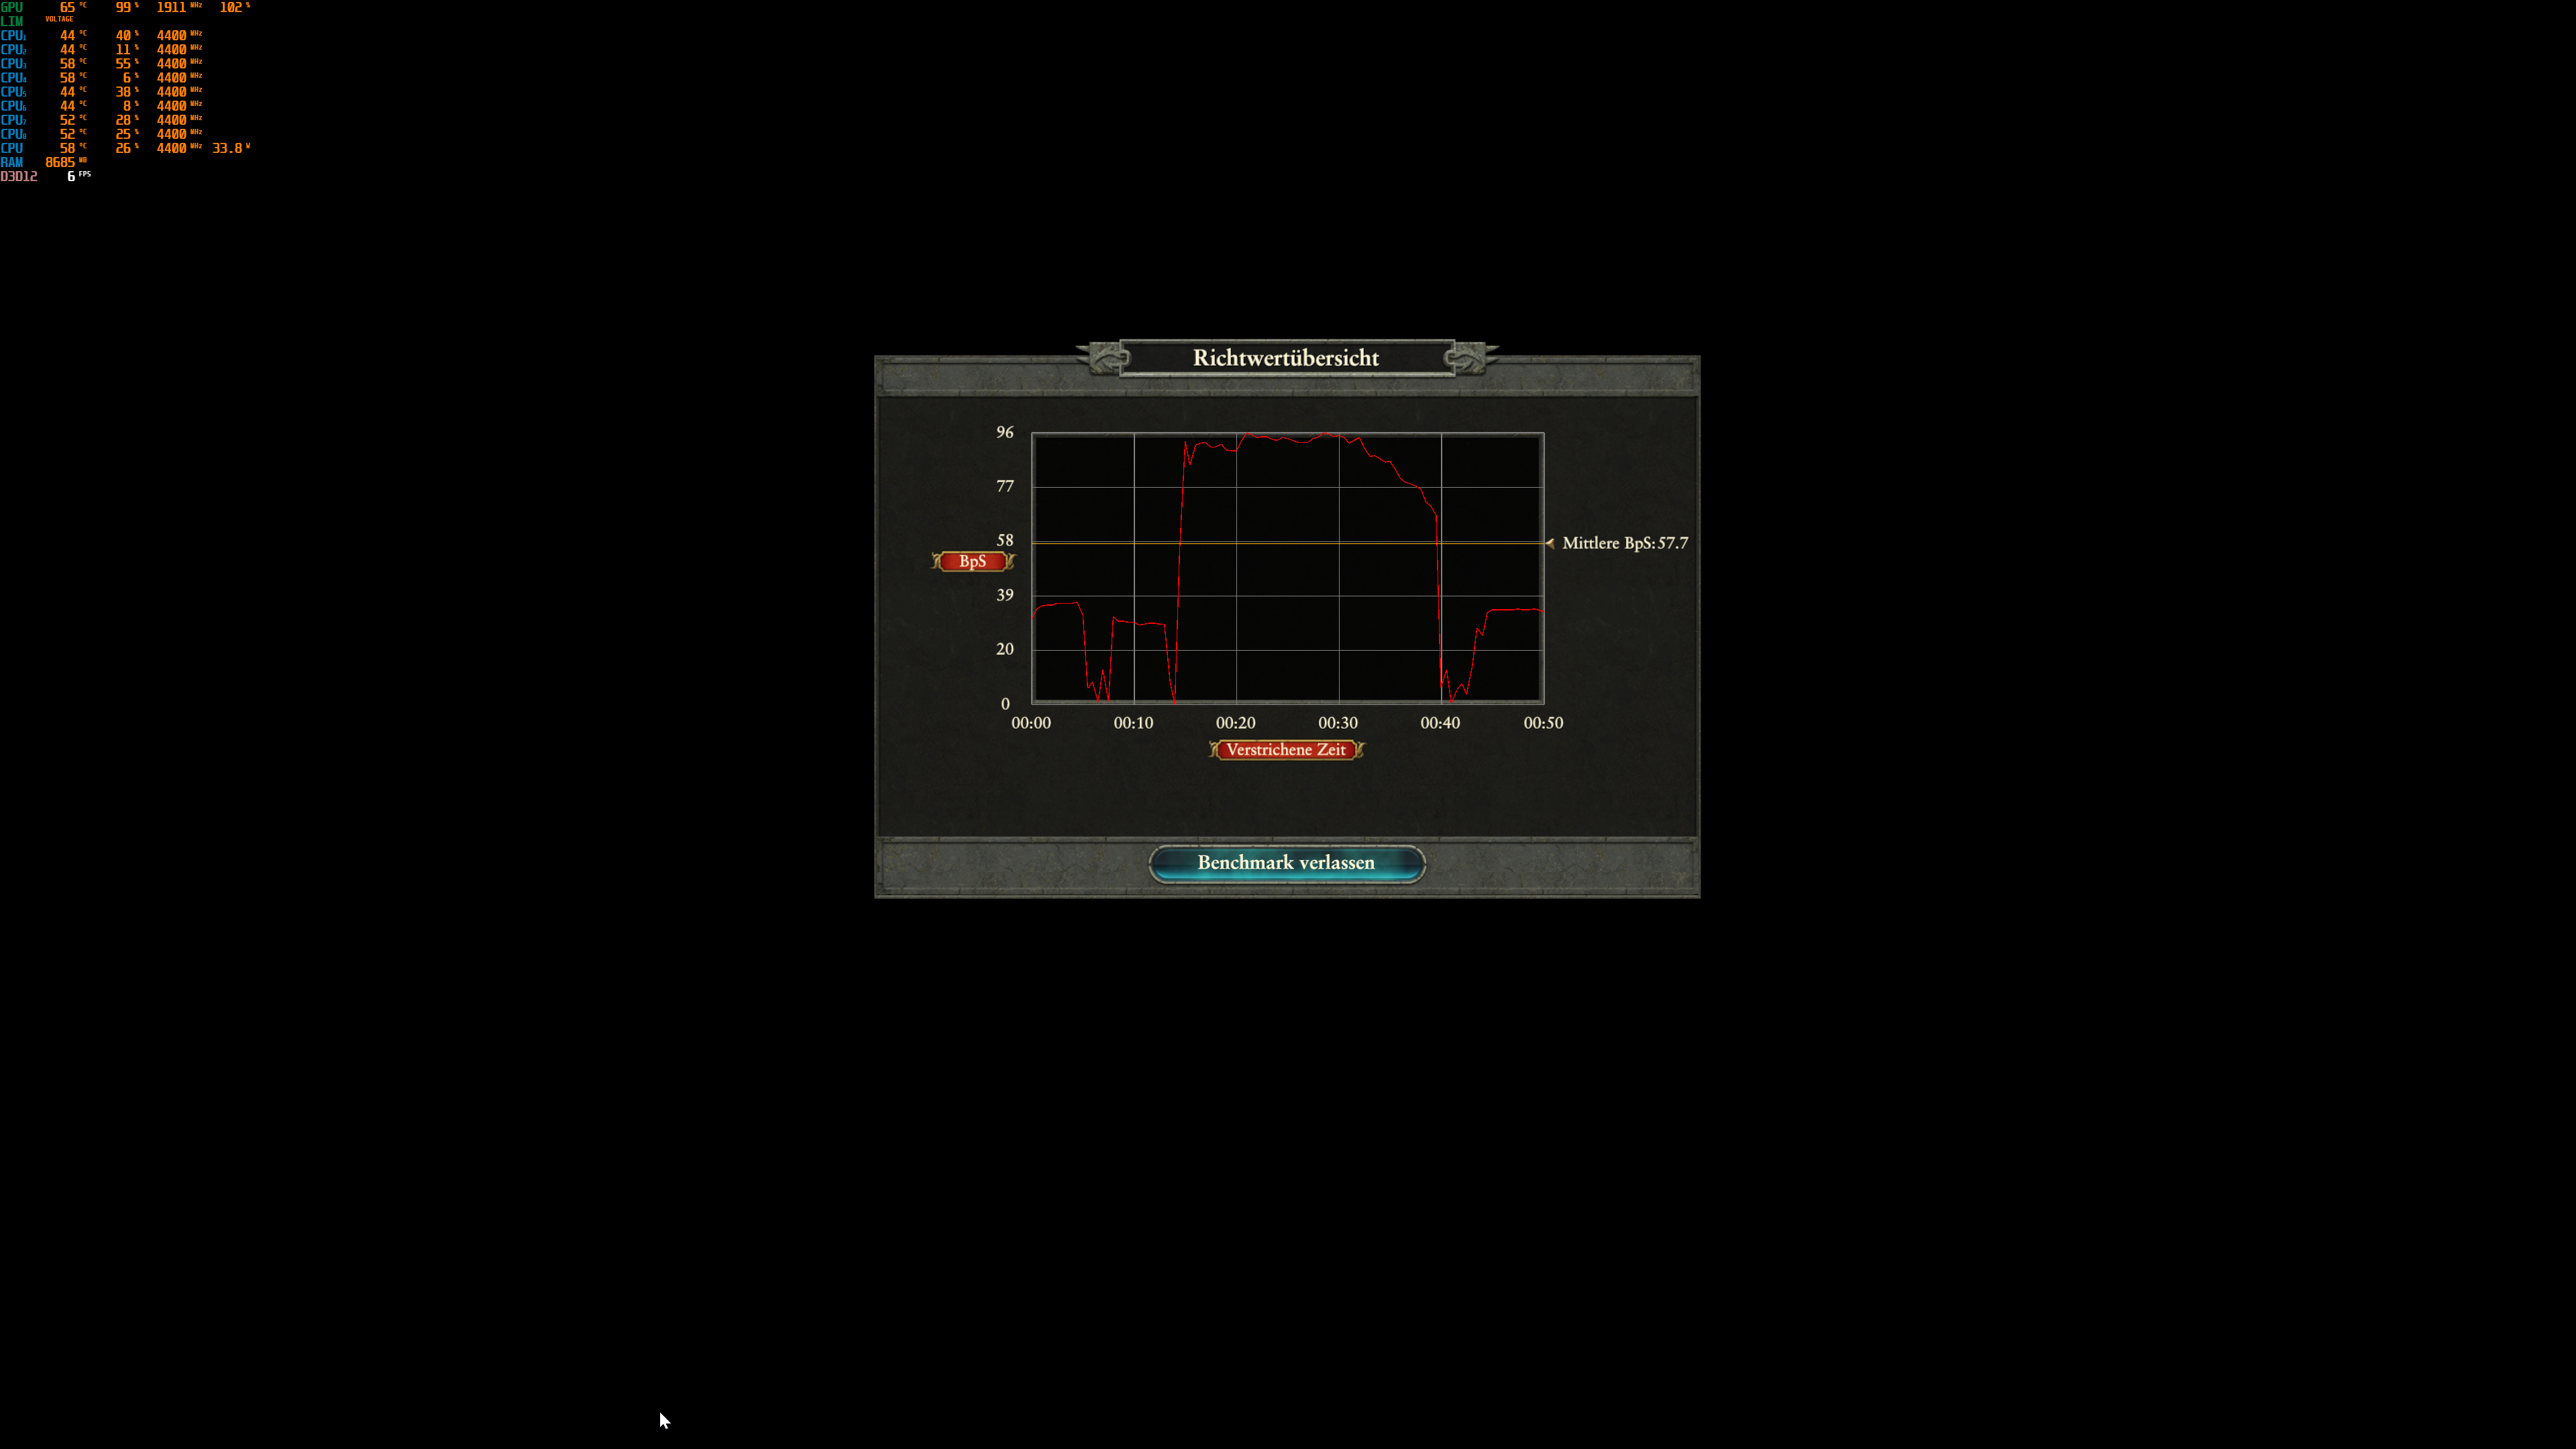Click the 00:00 start label of the timeline

pyautogui.click(x=1032, y=722)
